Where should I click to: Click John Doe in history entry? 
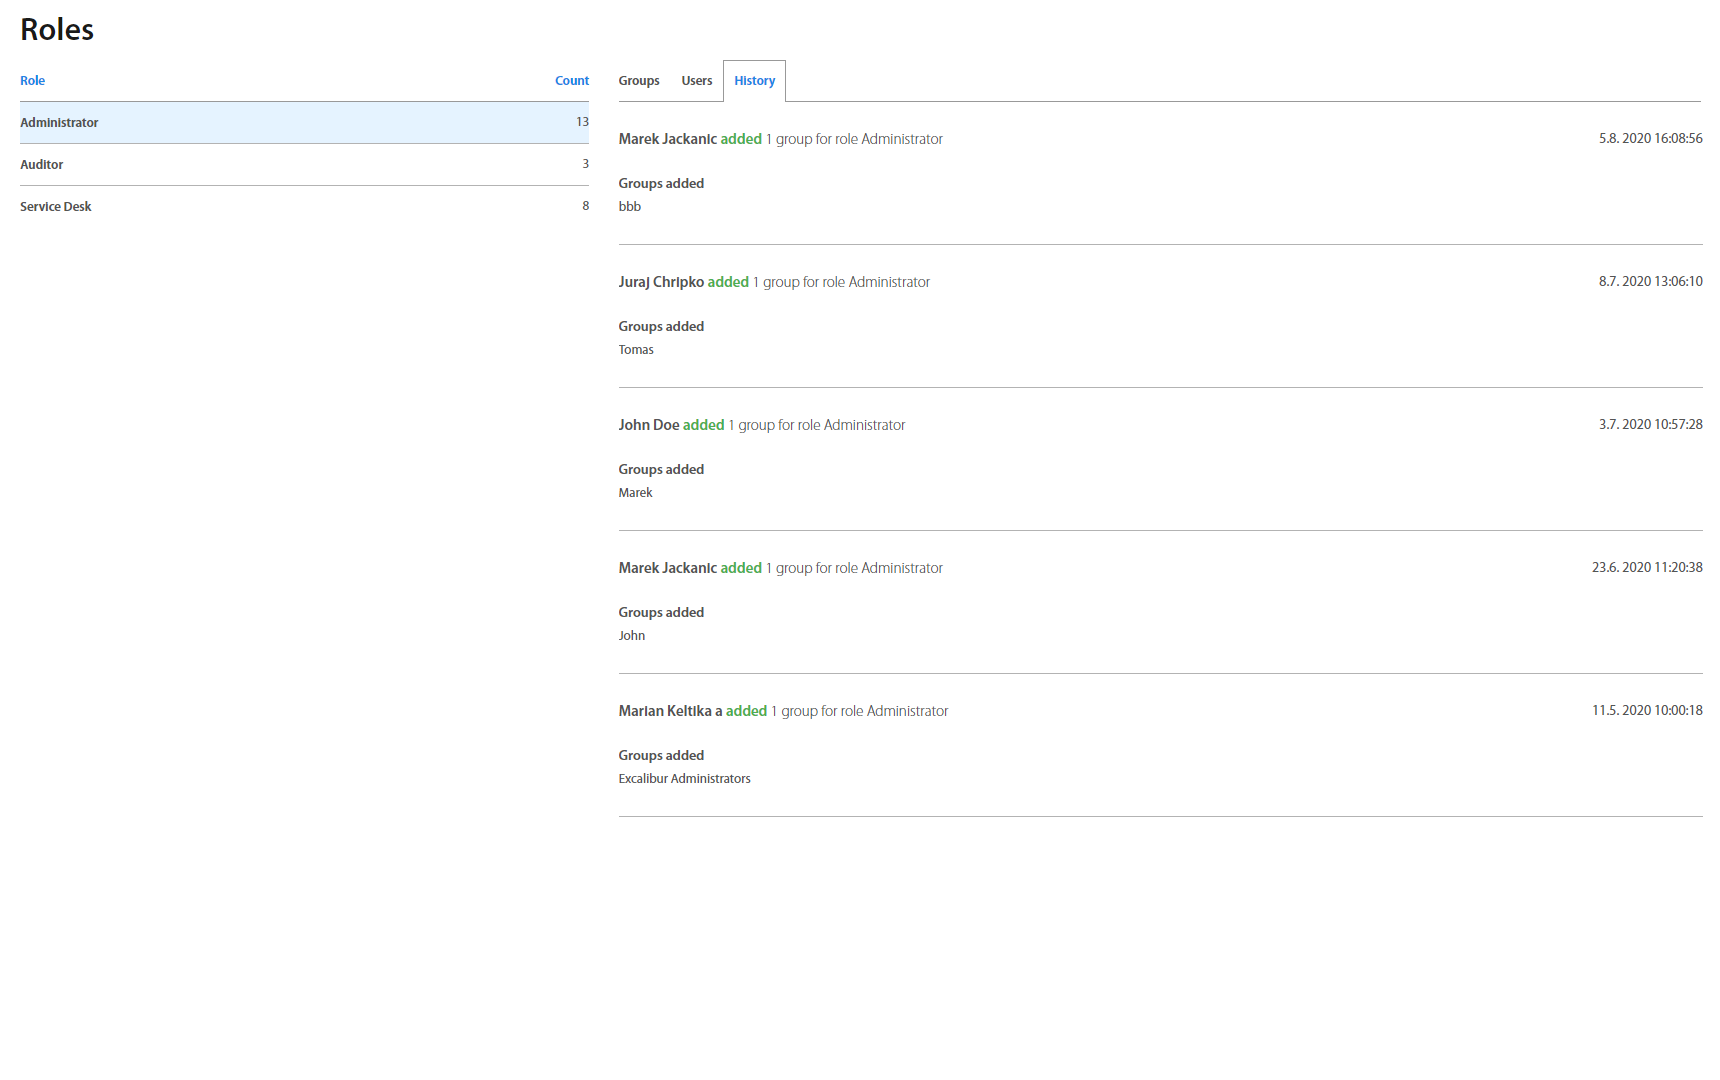[x=648, y=425]
